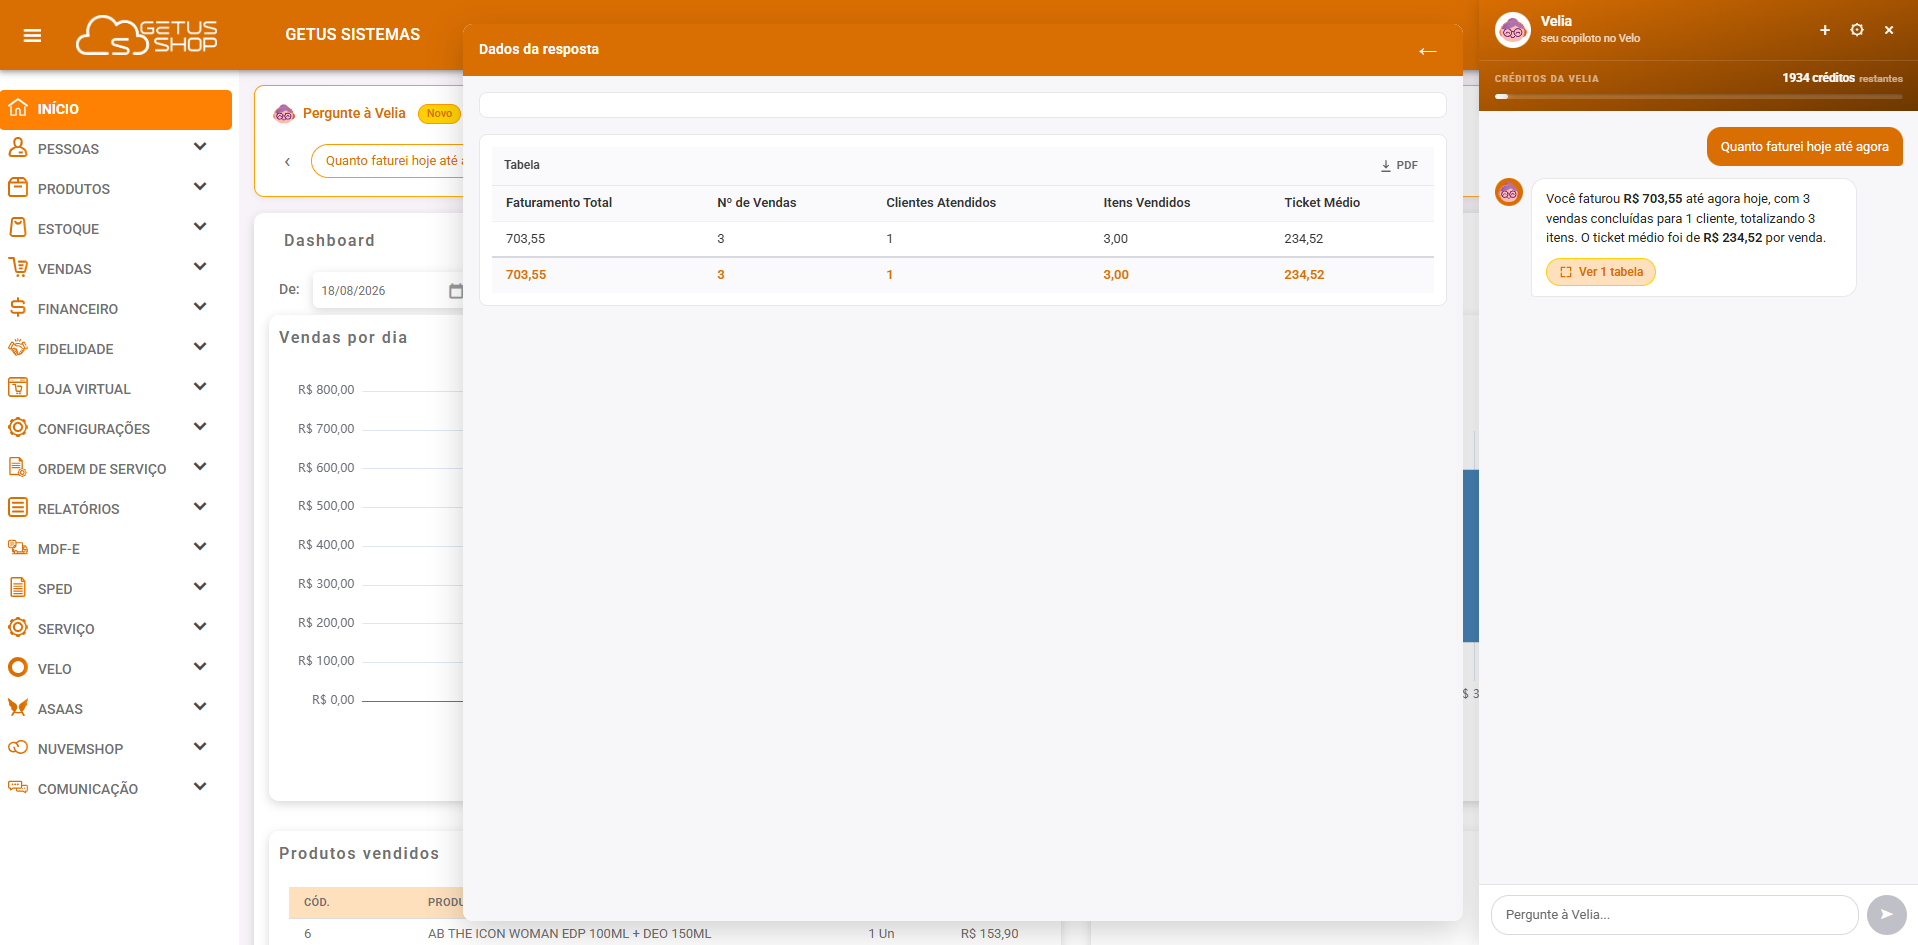Viewport: 1918px width, 945px height.
Task: Click the previous suggestion chevron beside Quanto faturei
Action: click(288, 161)
